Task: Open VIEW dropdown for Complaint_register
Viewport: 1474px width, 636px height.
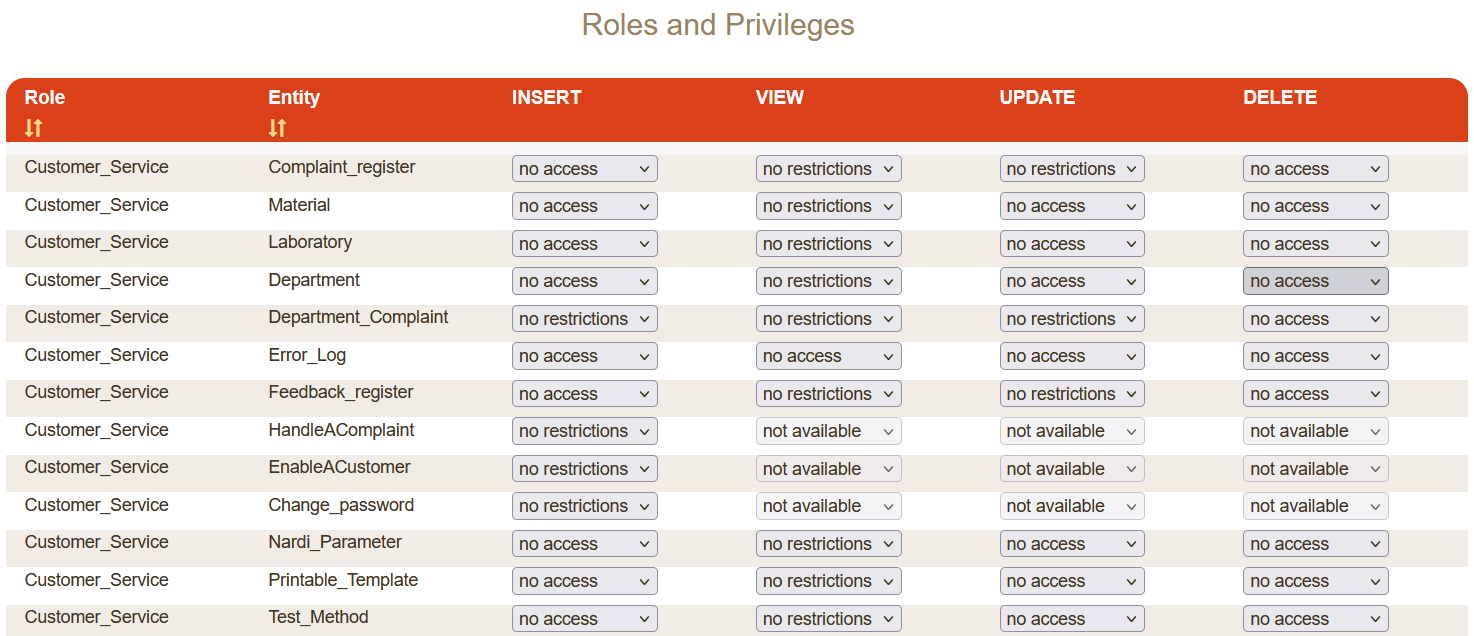Action: point(829,169)
